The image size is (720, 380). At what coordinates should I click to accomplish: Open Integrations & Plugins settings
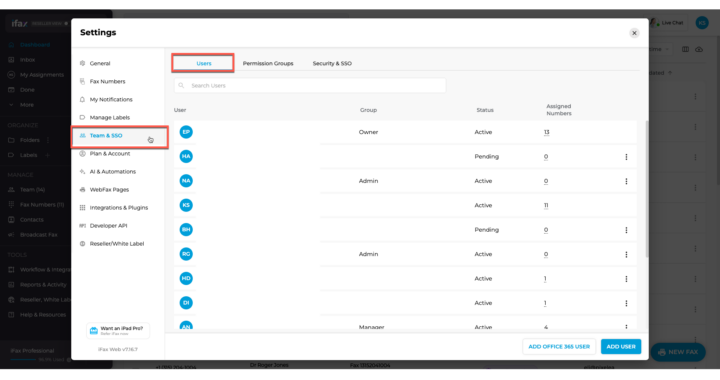pyautogui.click(x=118, y=207)
